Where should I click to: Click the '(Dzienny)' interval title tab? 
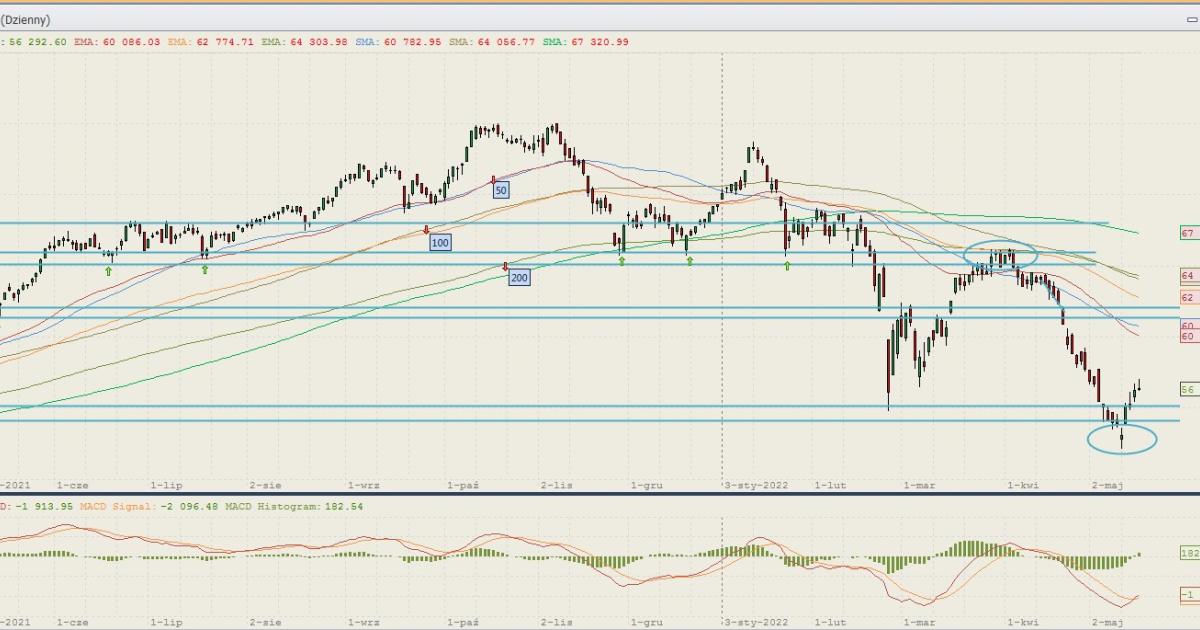click(26, 20)
